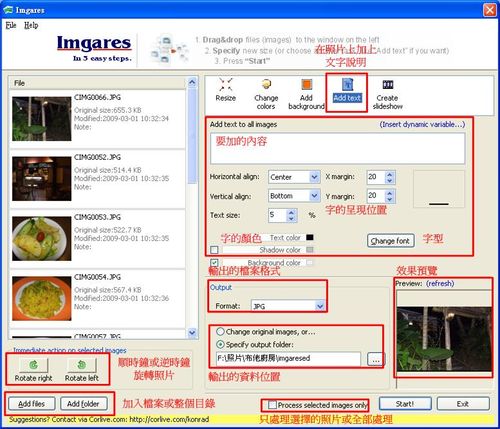Click text 'Original size:514.4 KB'

108,170
